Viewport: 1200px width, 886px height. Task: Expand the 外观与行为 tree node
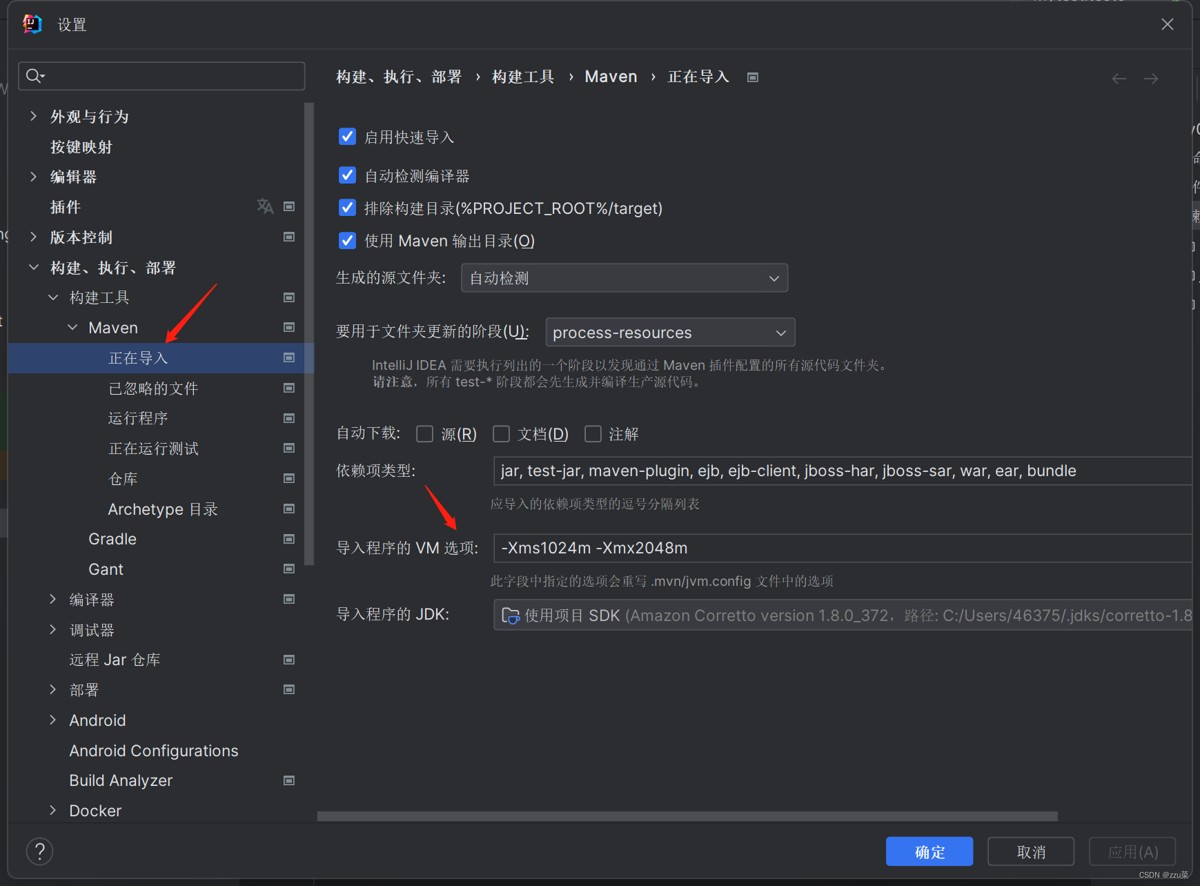pos(33,116)
